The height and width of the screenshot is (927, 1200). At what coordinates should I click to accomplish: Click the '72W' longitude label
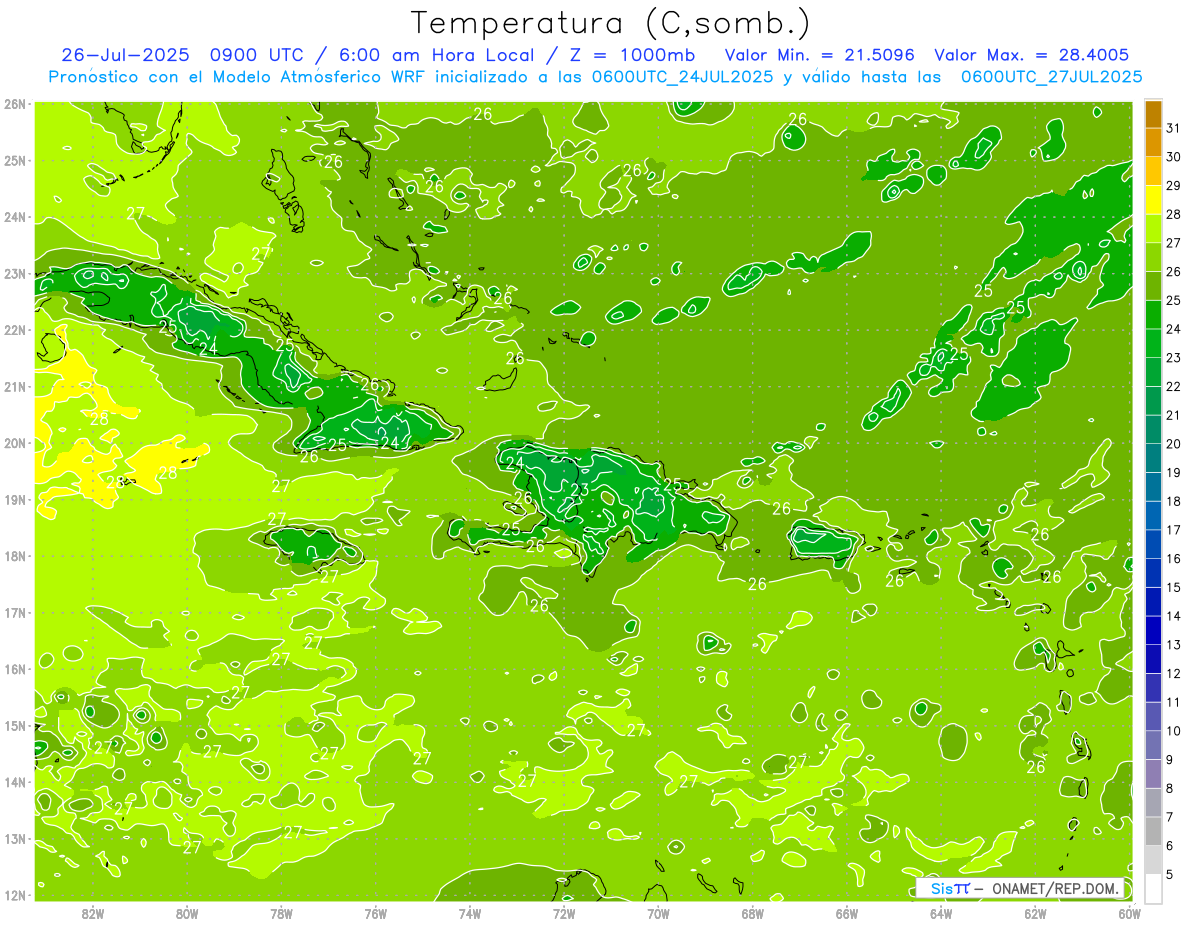(x=564, y=913)
